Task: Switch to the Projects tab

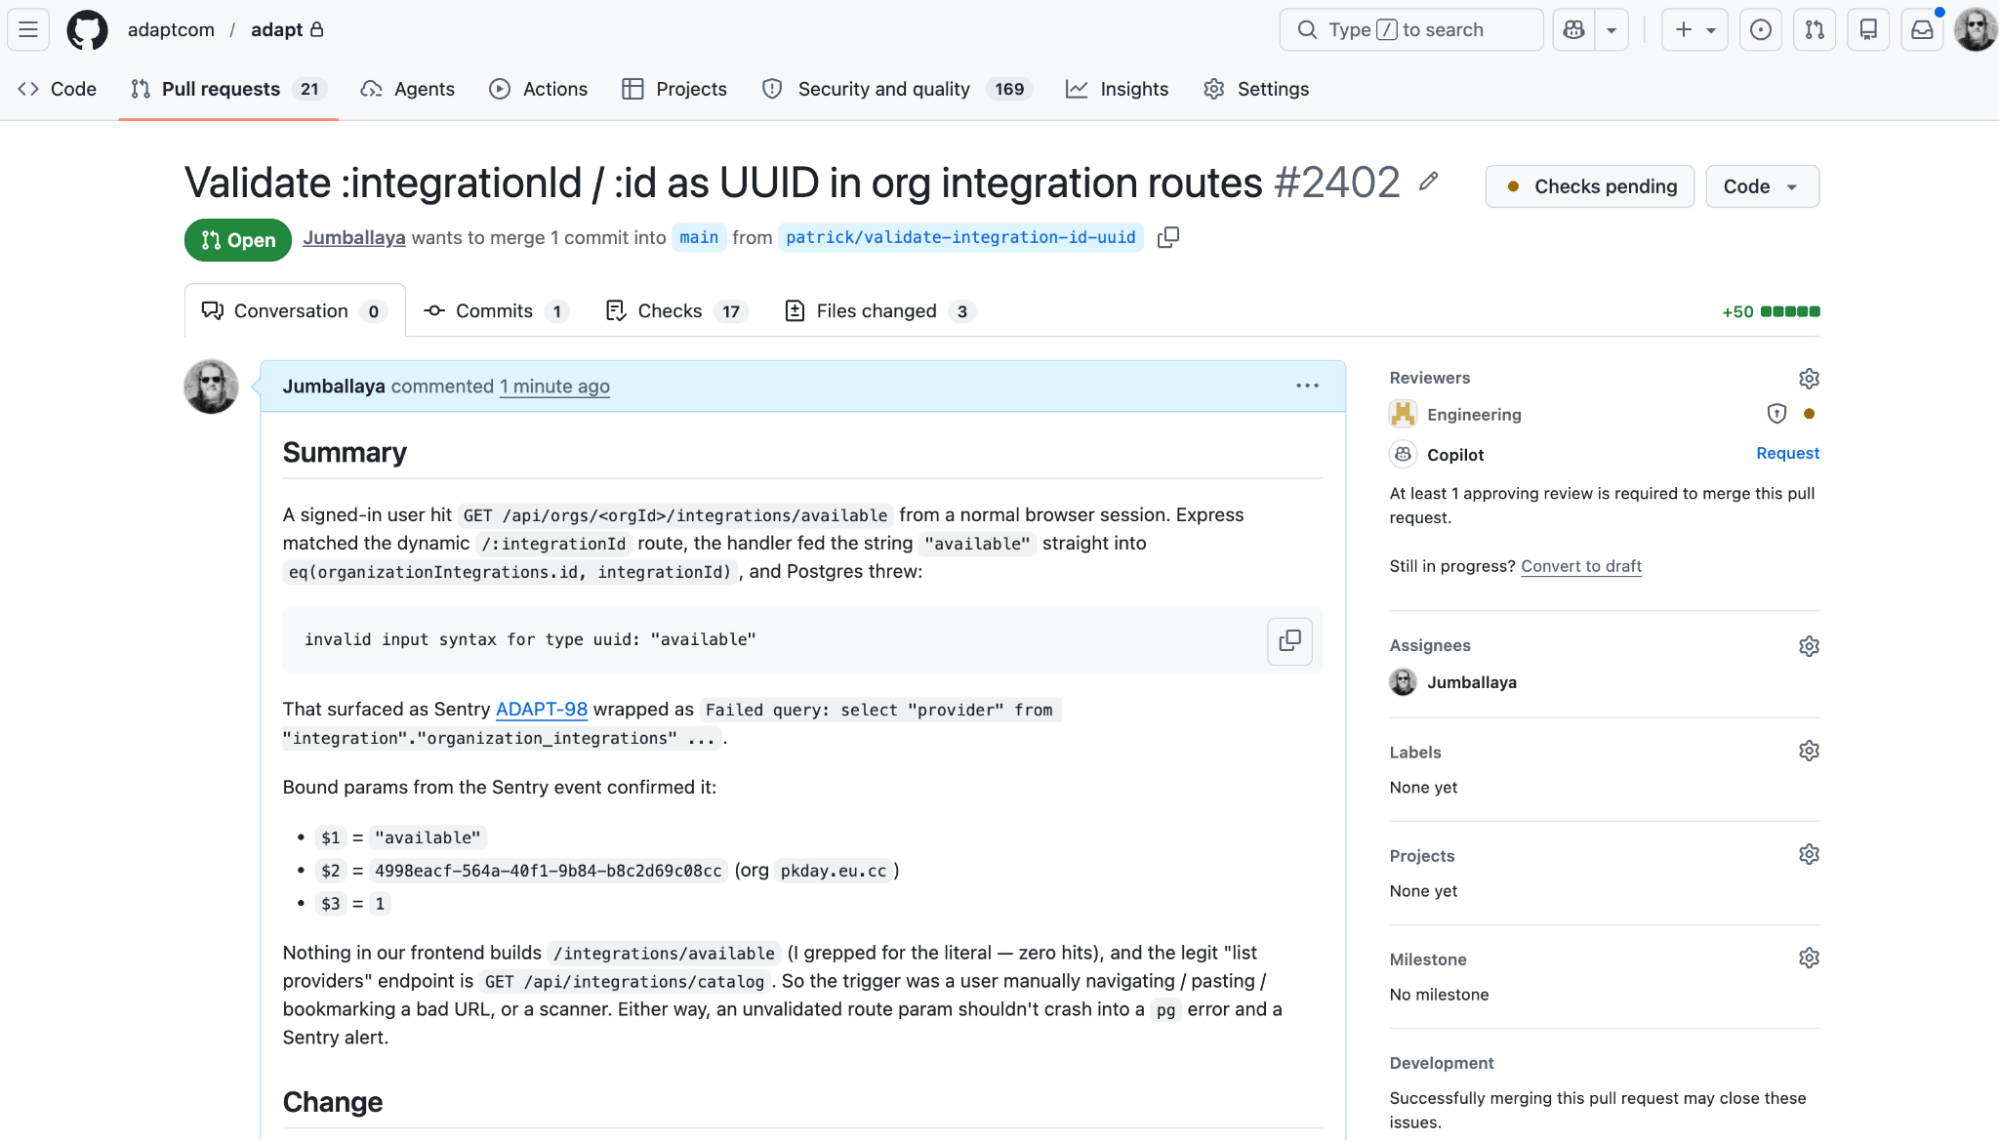Action: point(675,89)
